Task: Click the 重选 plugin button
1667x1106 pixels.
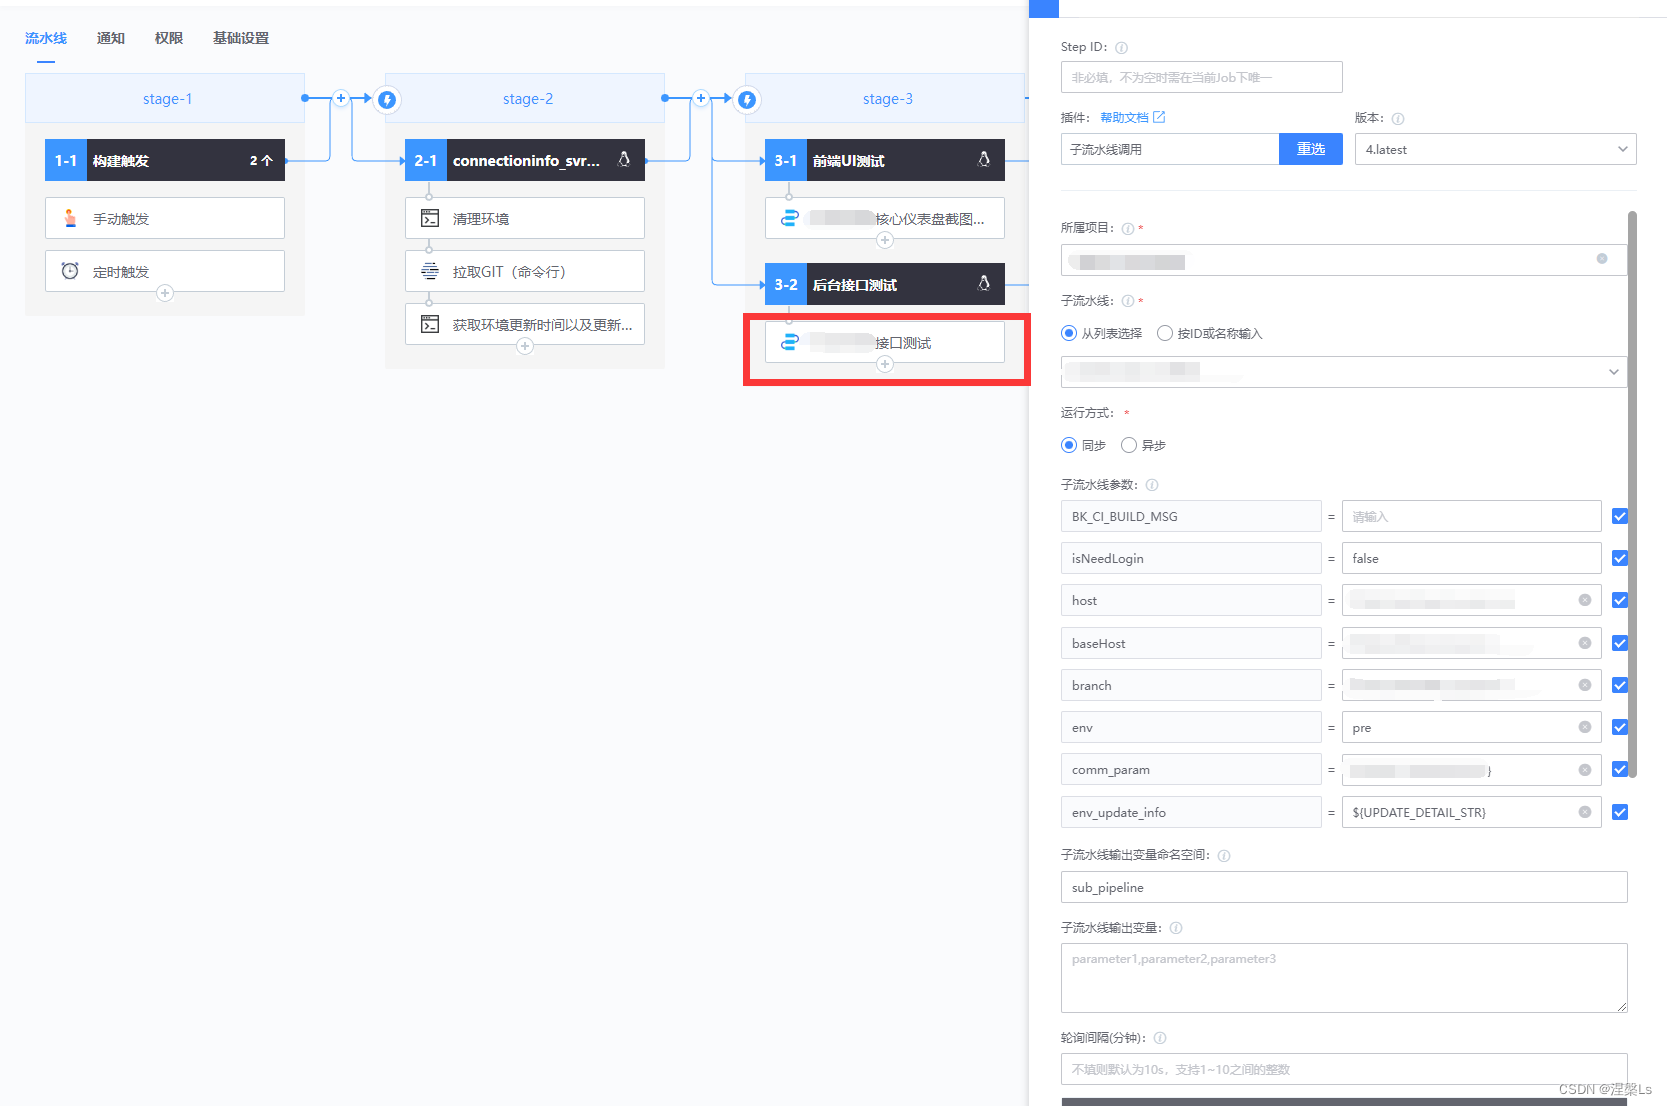Action: [1311, 149]
